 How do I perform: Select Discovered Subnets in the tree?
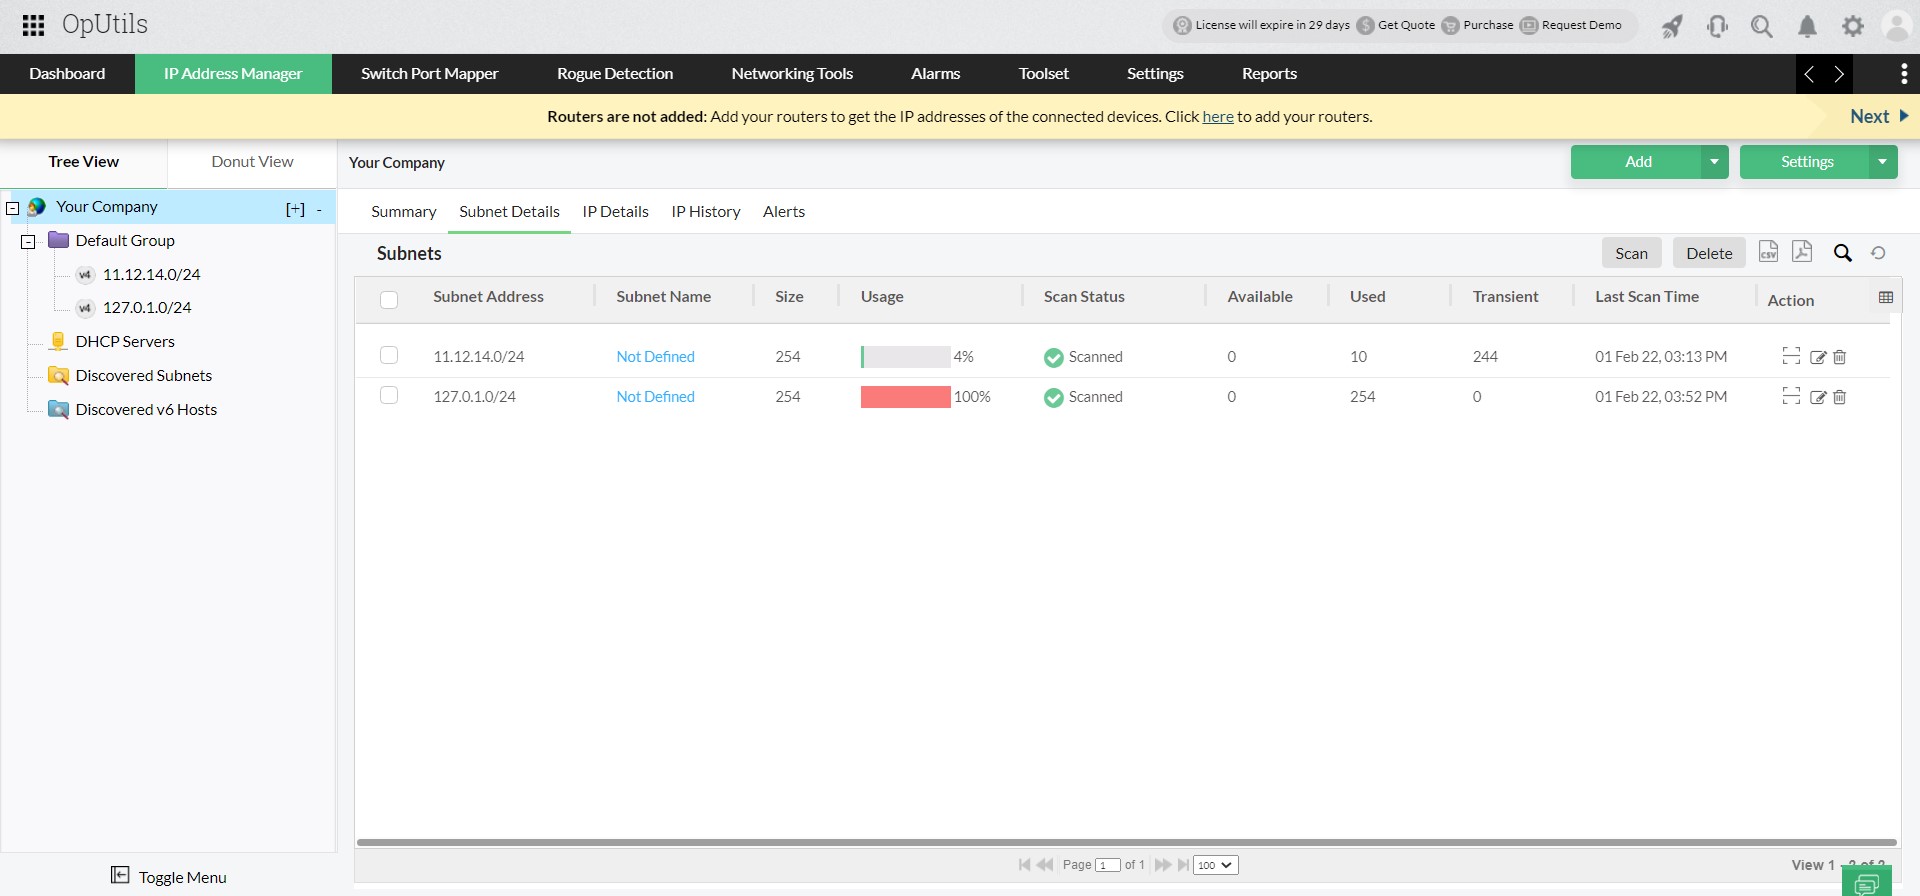click(144, 376)
